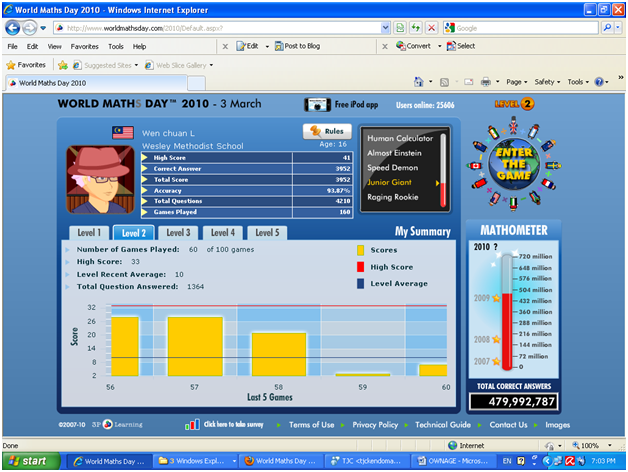Click the avatar picture with red hat

[x=100, y=180]
